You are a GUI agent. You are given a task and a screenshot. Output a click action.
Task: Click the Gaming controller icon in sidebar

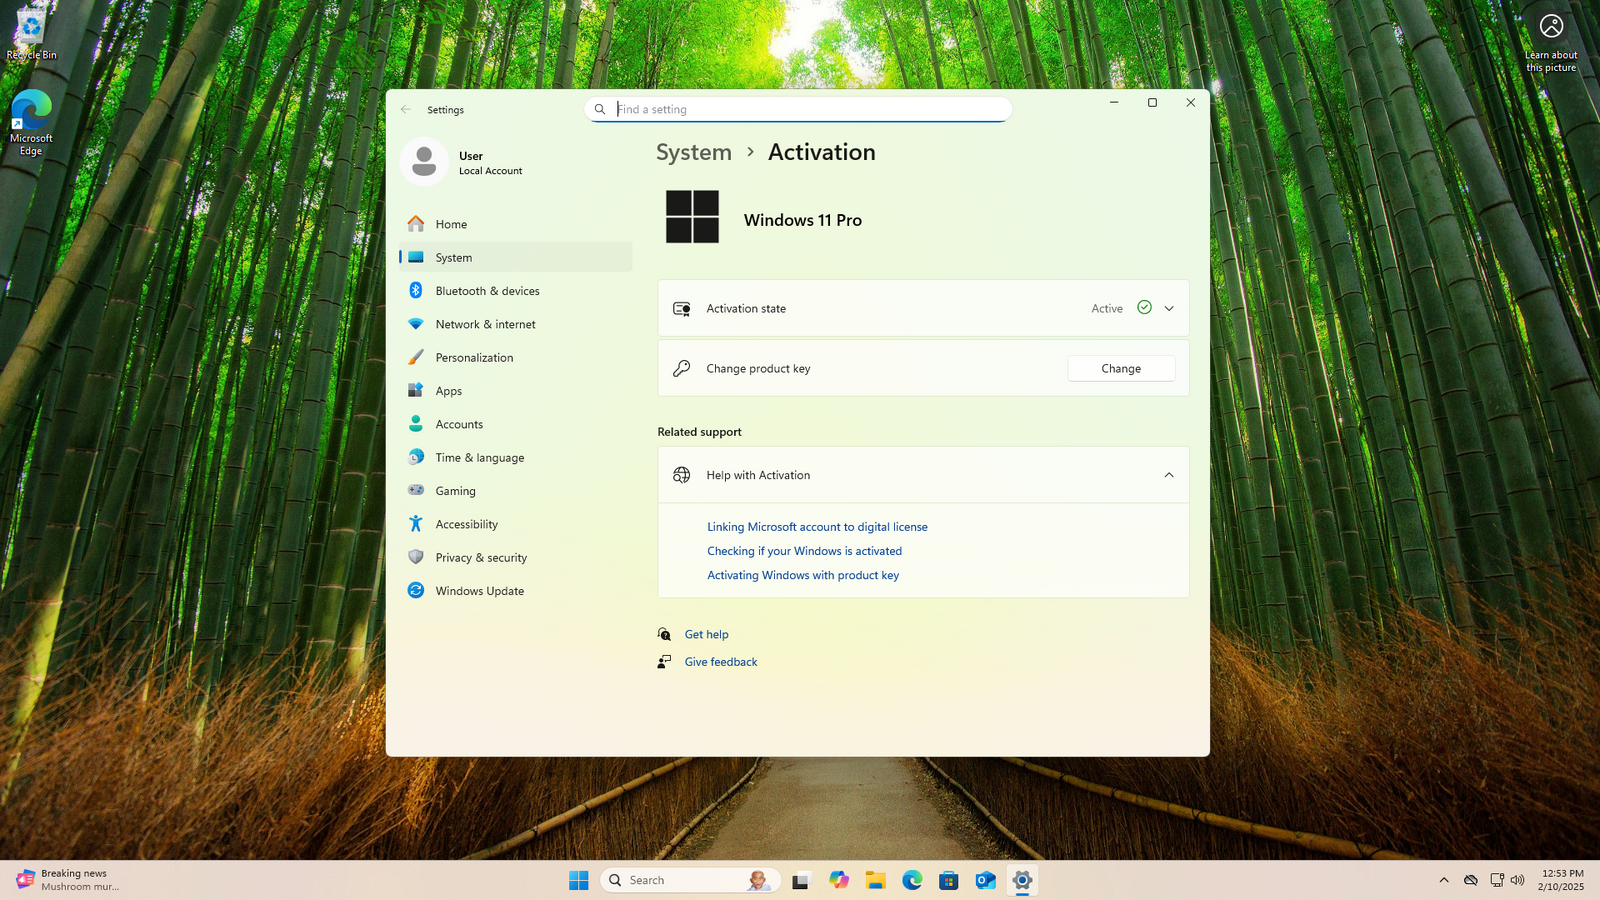pos(416,491)
